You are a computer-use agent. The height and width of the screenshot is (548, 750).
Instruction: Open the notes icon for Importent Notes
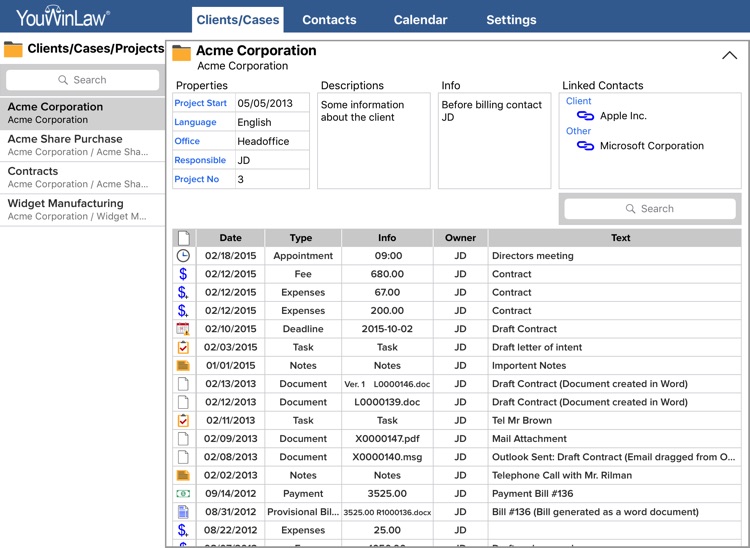pos(183,366)
